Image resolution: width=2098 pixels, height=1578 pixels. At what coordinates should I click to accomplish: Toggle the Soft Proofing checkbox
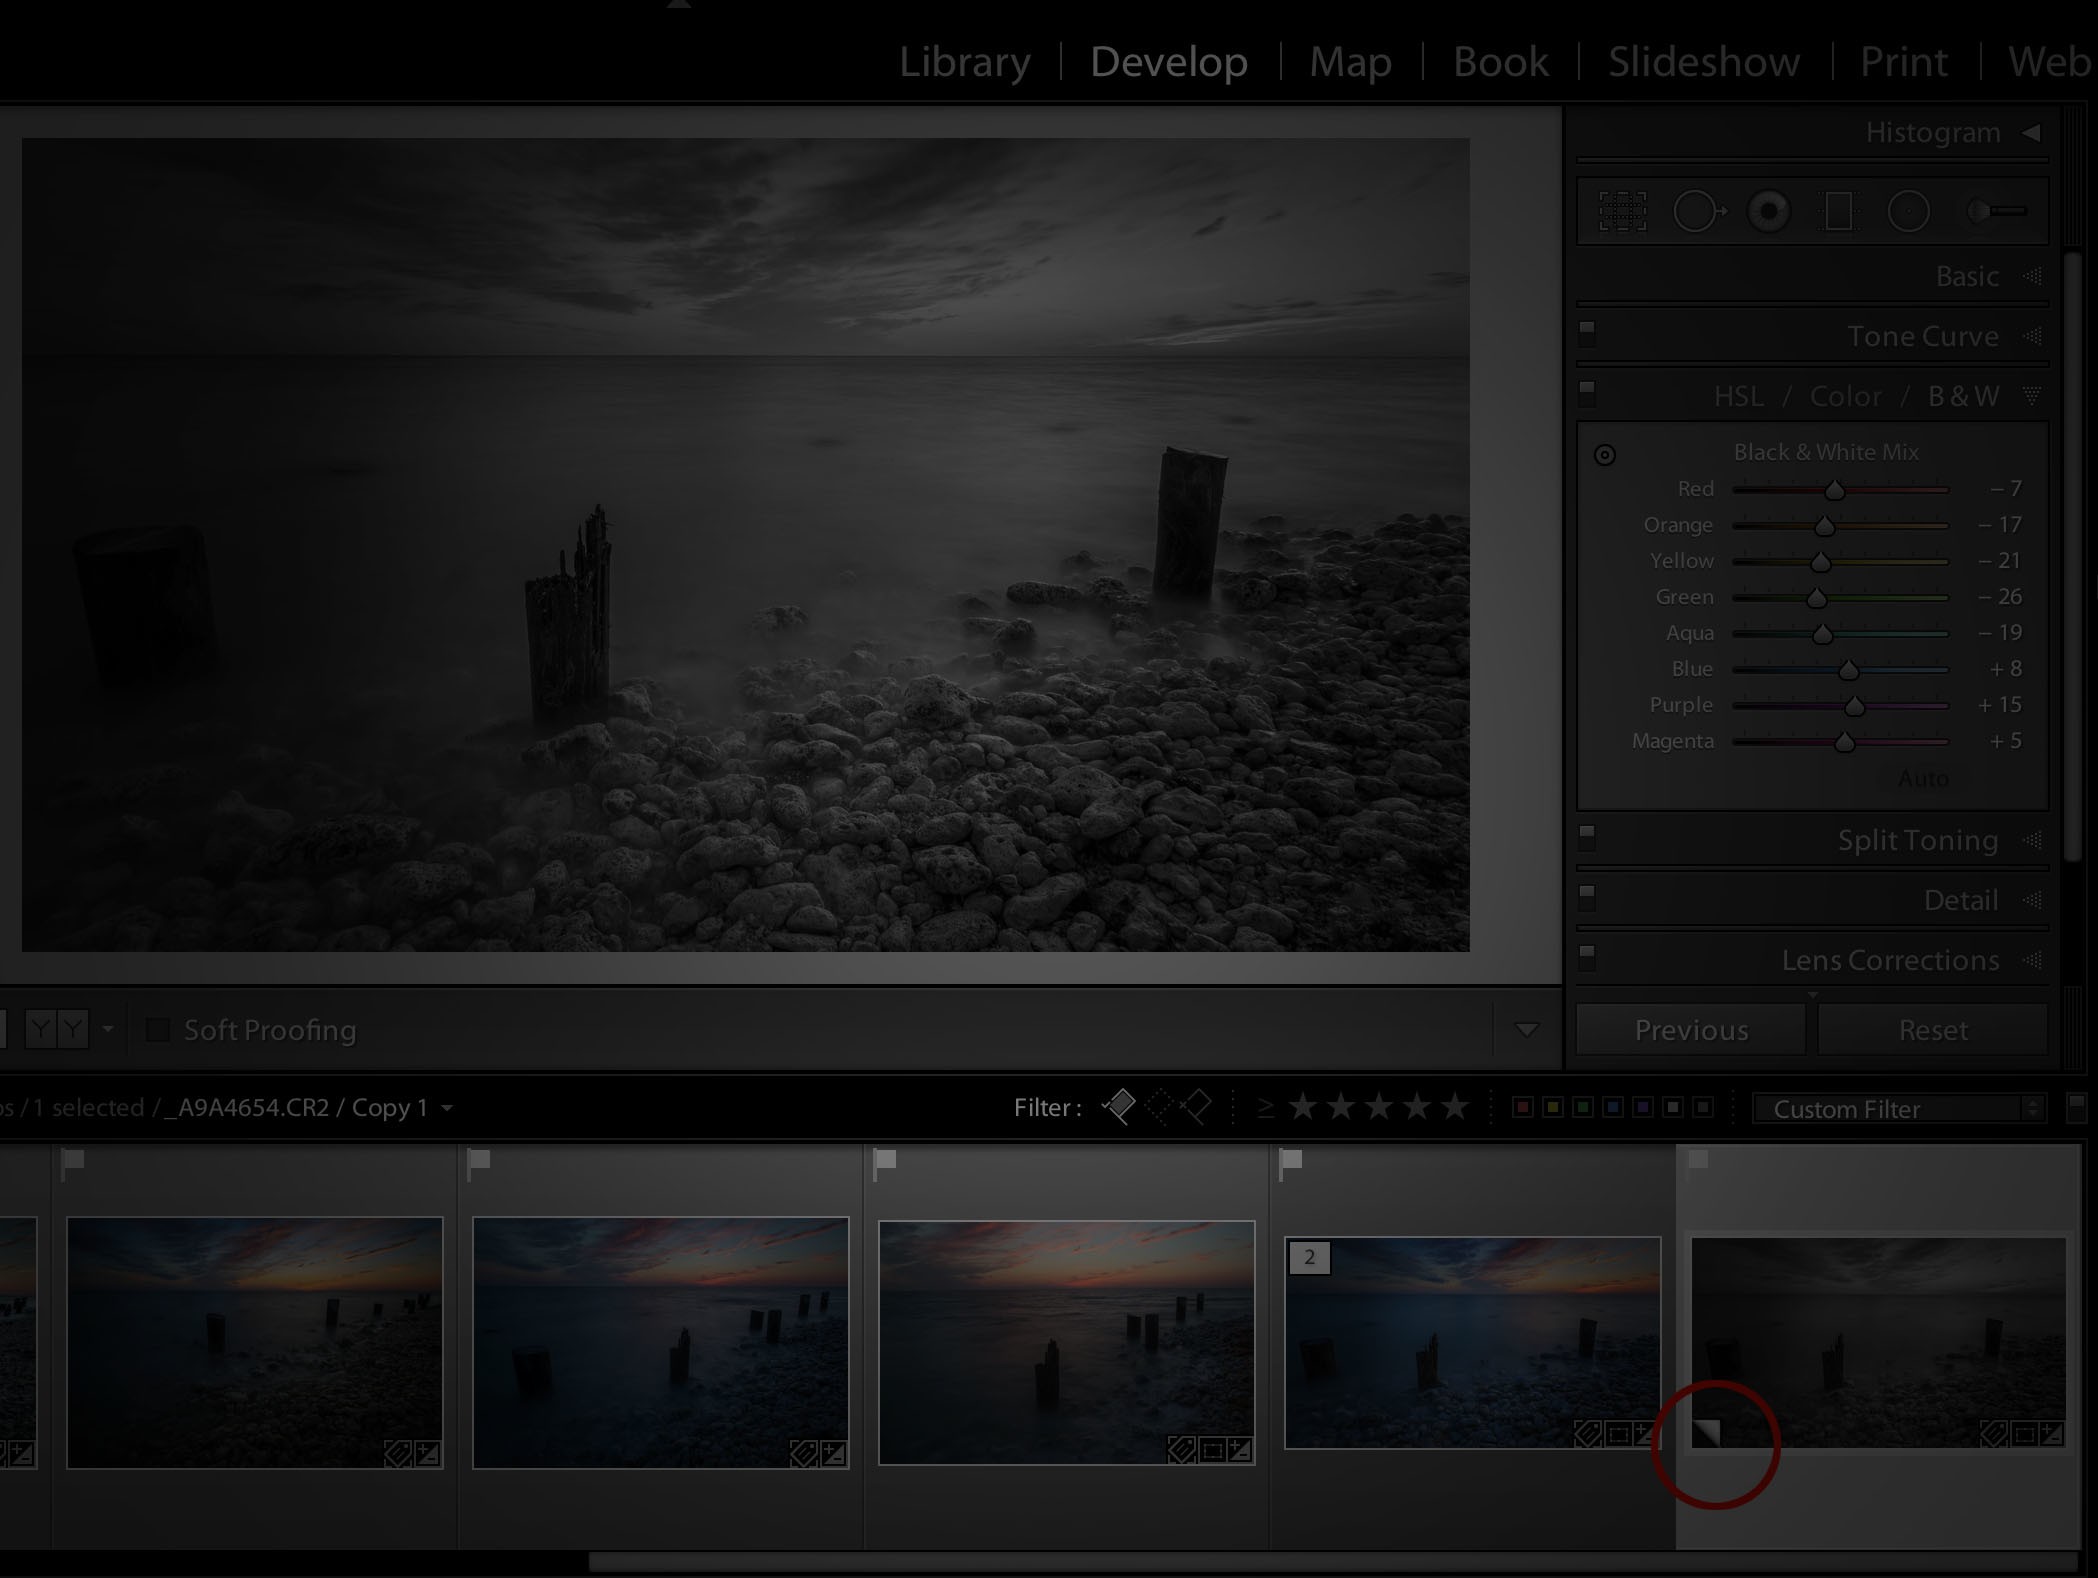pos(157,1029)
